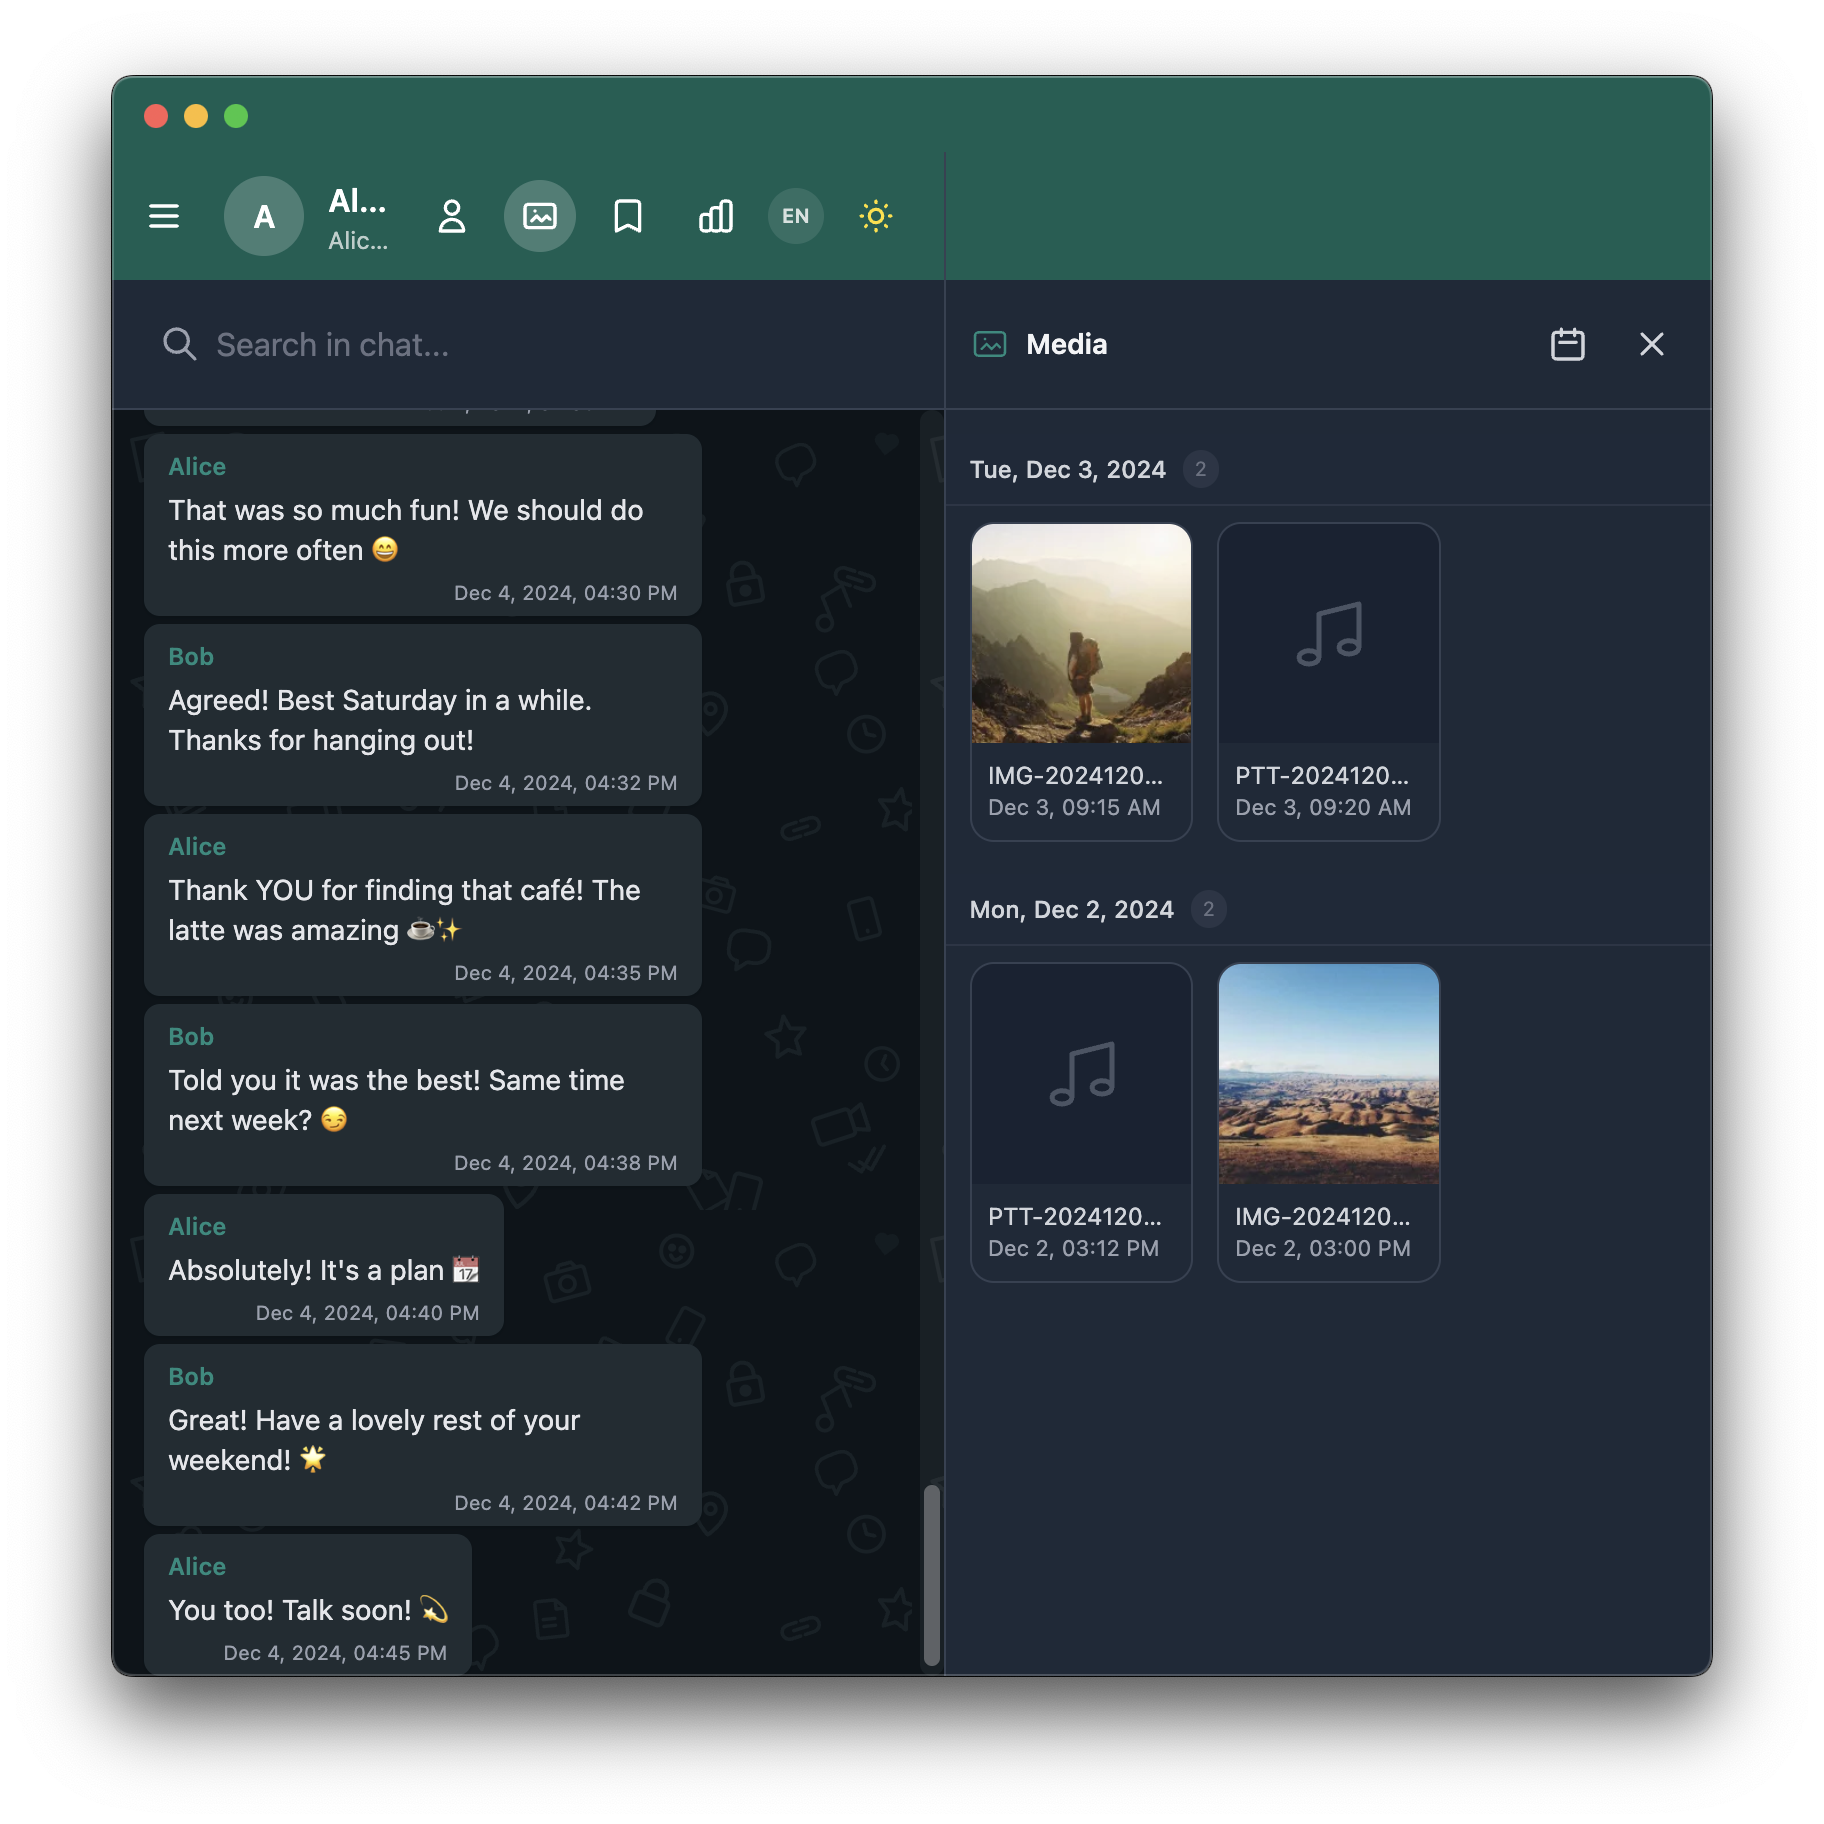Switch to the media gallery view icon
The width and height of the screenshot is (1824, 1824).
coord(539,216)
